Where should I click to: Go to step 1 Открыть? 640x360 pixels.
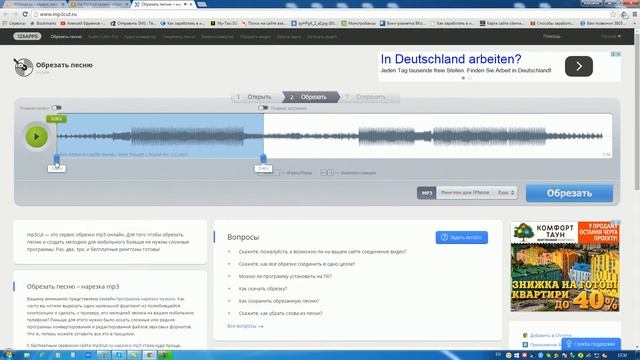pos(257,97)
